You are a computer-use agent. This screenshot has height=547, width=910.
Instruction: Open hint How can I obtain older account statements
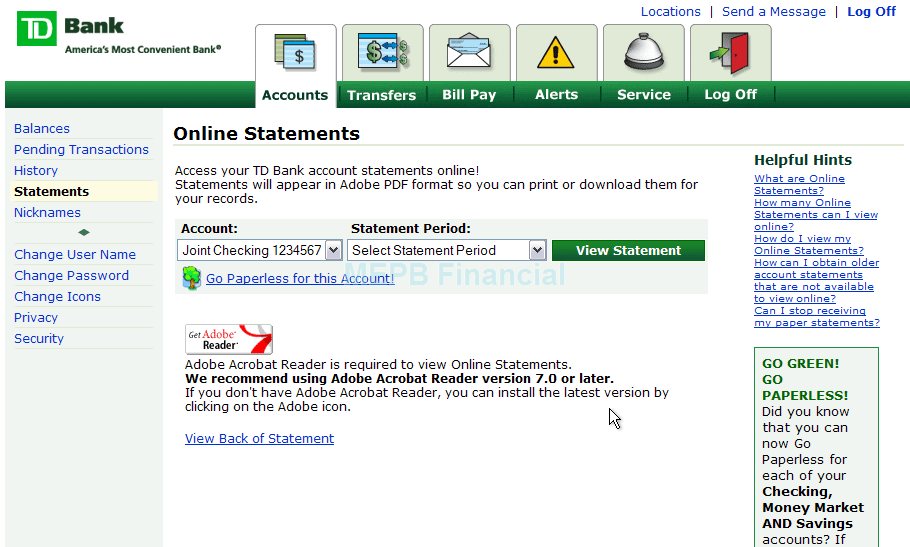click(x=816, y=280)
